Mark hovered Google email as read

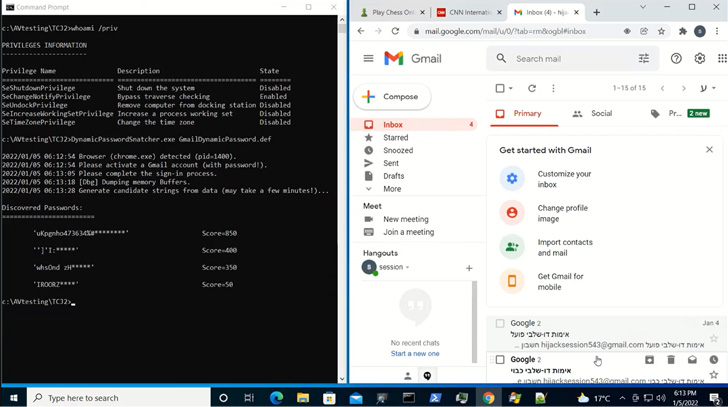click(692, 360)
